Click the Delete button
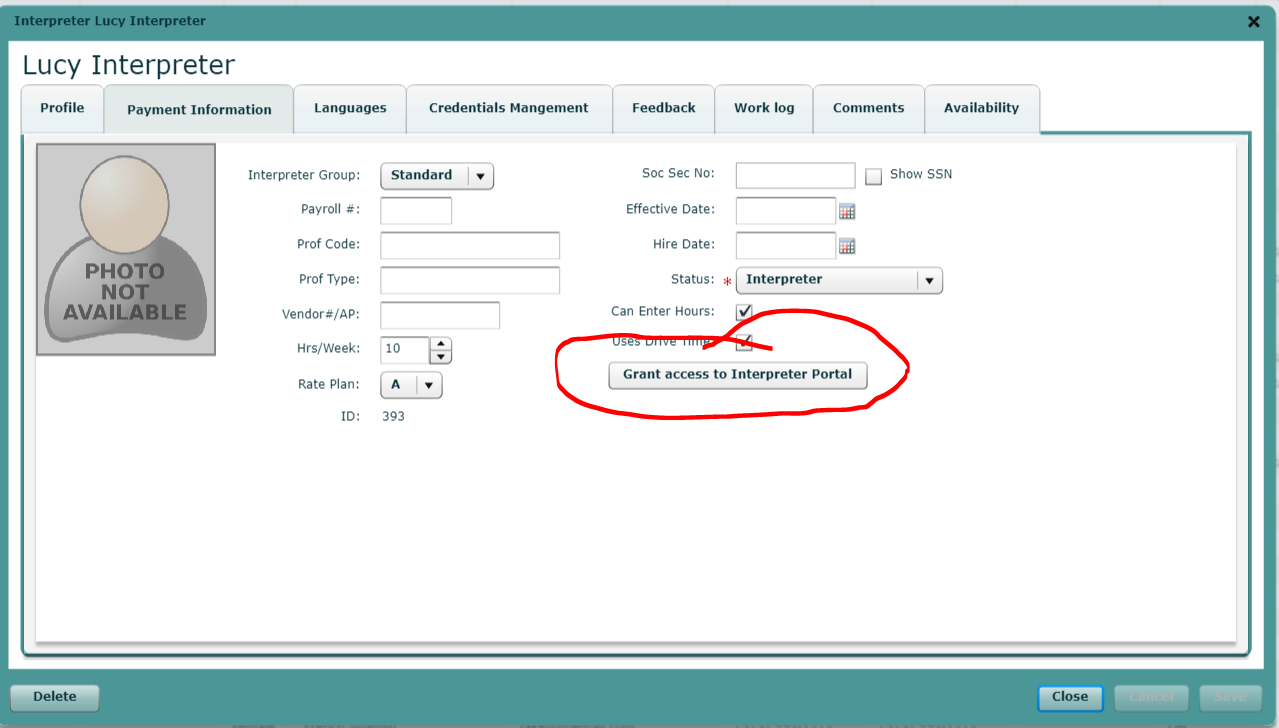The image size is (1279, 728). tap(55, 697)
